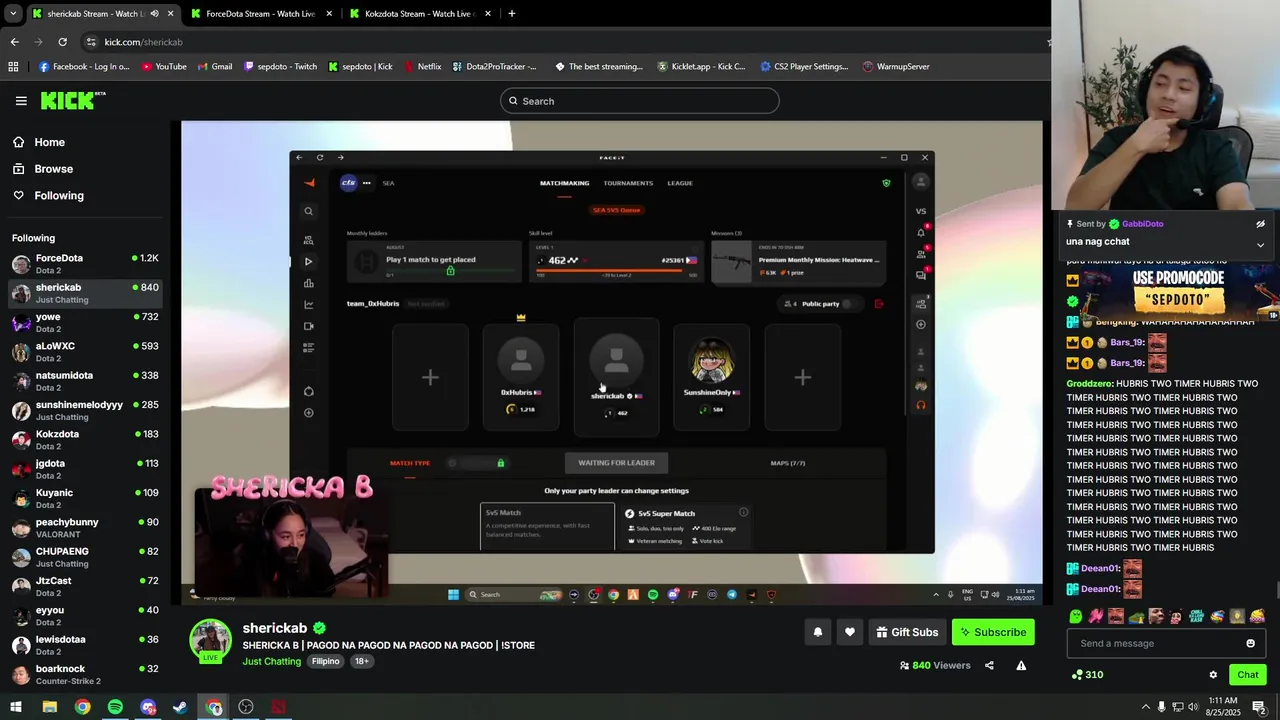Go back in browser history

[14, 42]
